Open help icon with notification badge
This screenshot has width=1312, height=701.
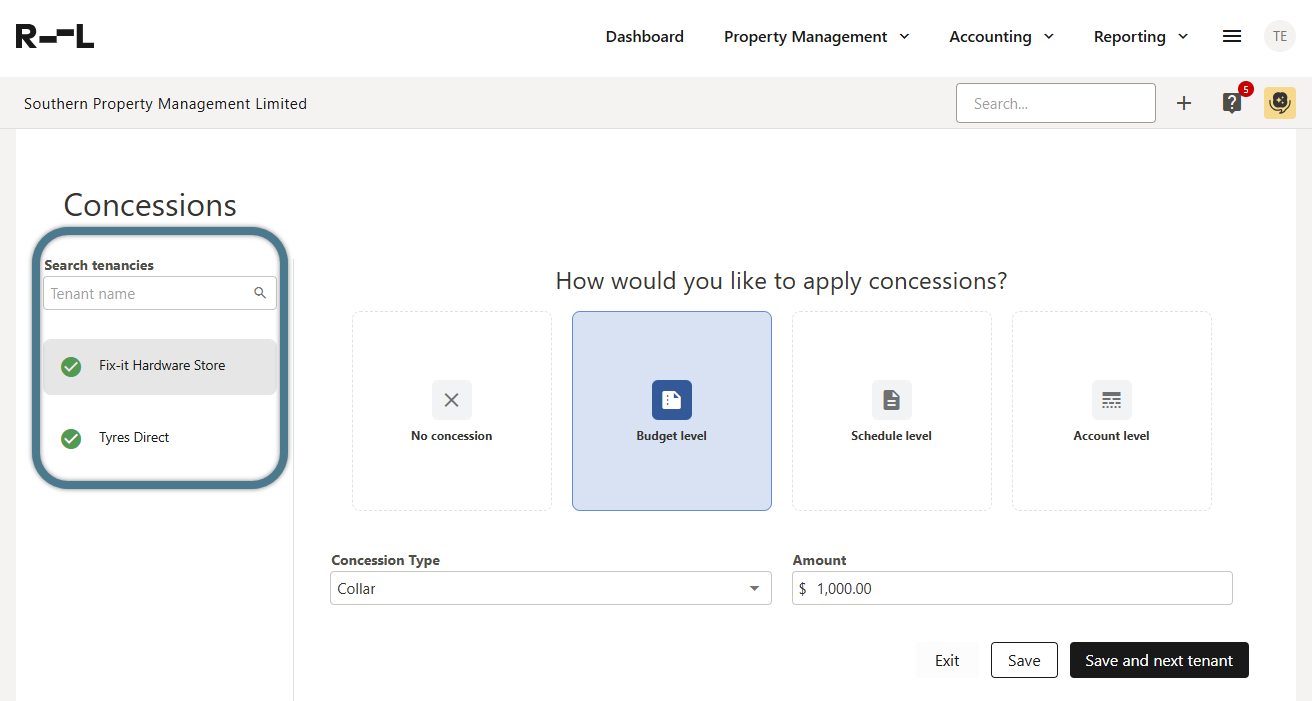click(1232, 103)
